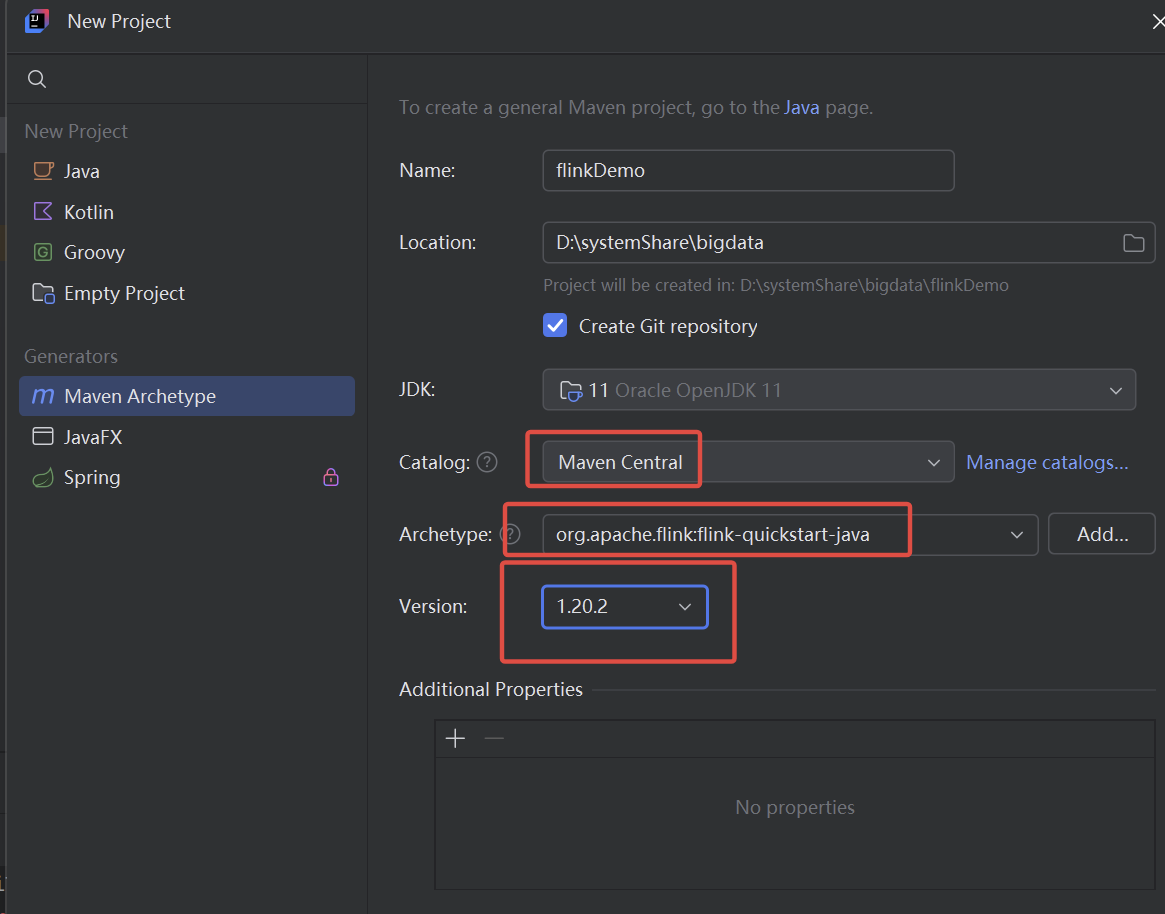Click the Groovy G icon
Viewport: 1165px width, 914px height.
pos(43,252)
